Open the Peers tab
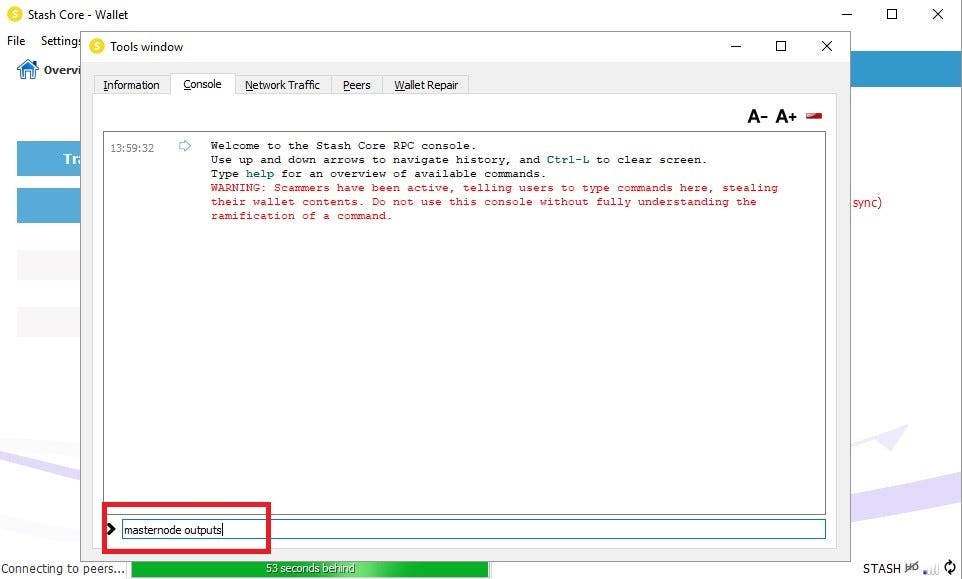 coord(356,85)
